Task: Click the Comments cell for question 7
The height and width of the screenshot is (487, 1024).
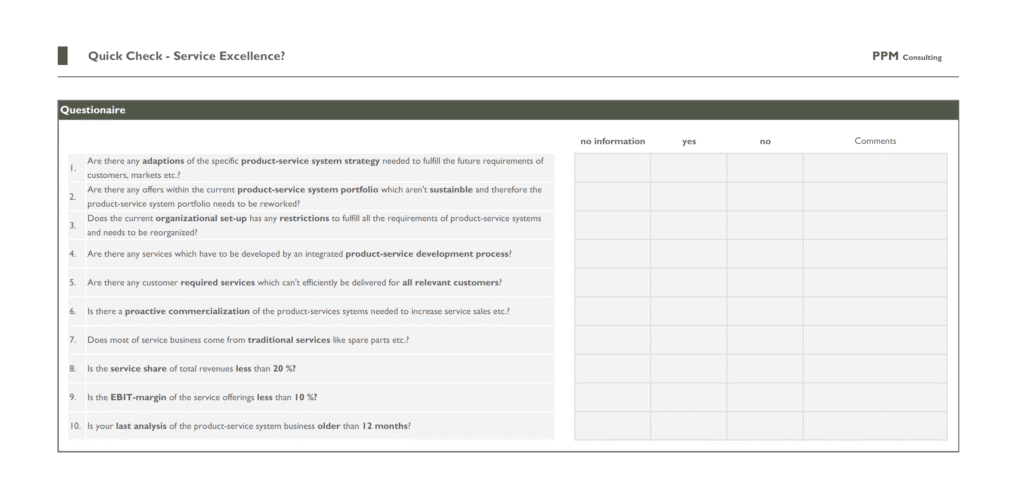Action: click(x=874, y=340)
